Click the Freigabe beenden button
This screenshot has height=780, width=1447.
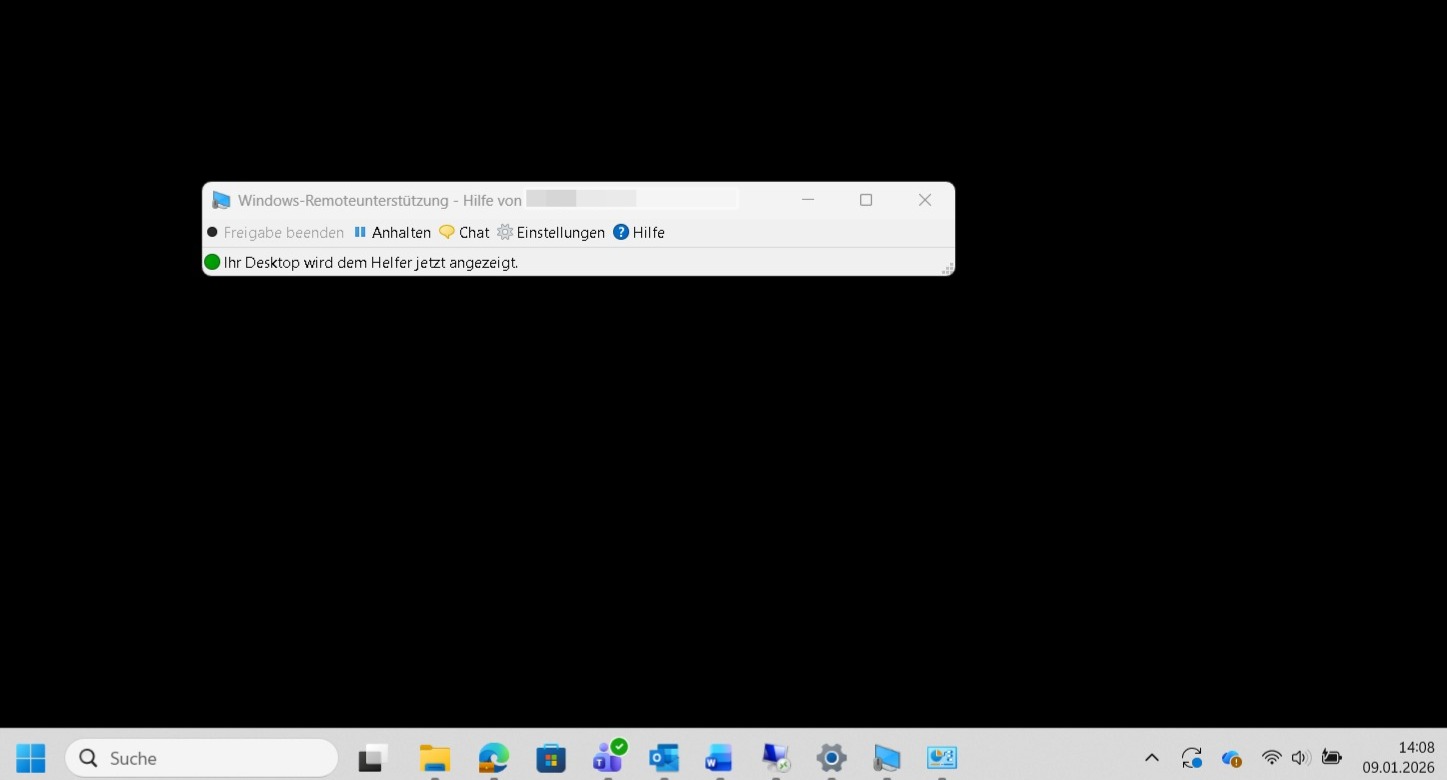point(275,232)
